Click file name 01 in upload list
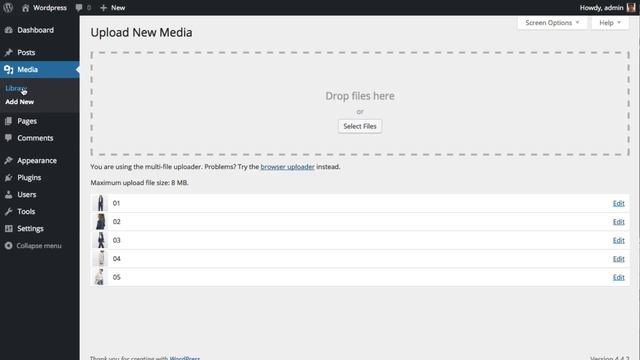Viewport: 640px width, 360px height. click(x=116, y=203)
